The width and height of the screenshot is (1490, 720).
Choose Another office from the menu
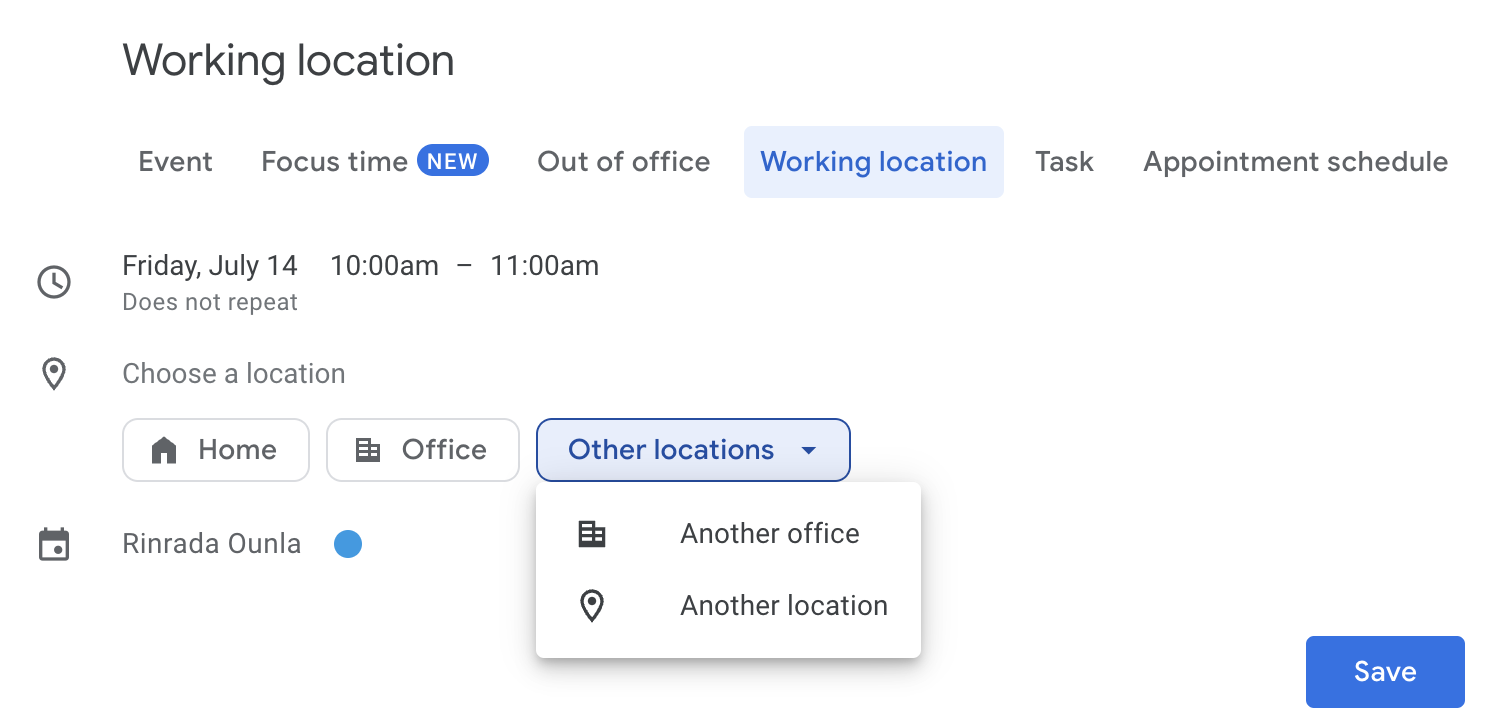click(x=769, y=534)
